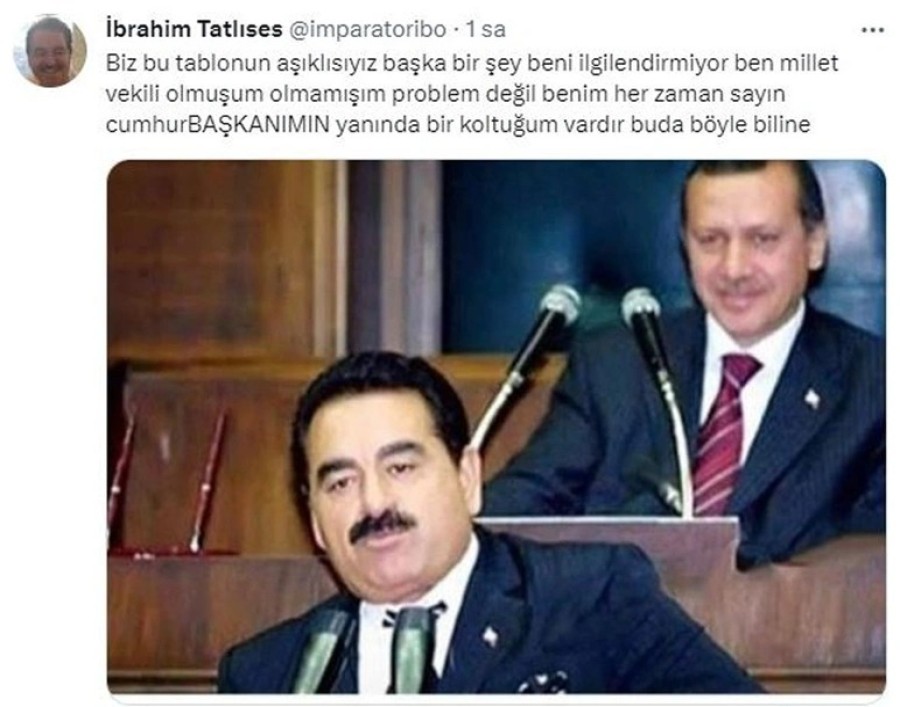Open the İbrahim Tatlıses display name link
Screen dimensions: 900x707
(x=194, y=29)
